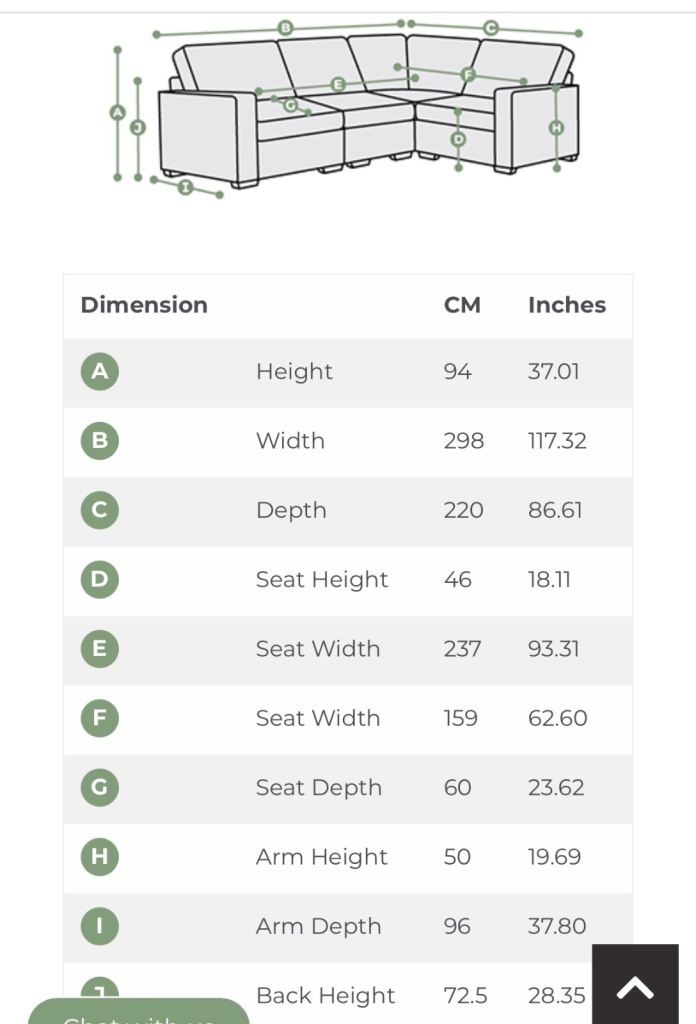Select the Dimension column header

tap(144, 305)
